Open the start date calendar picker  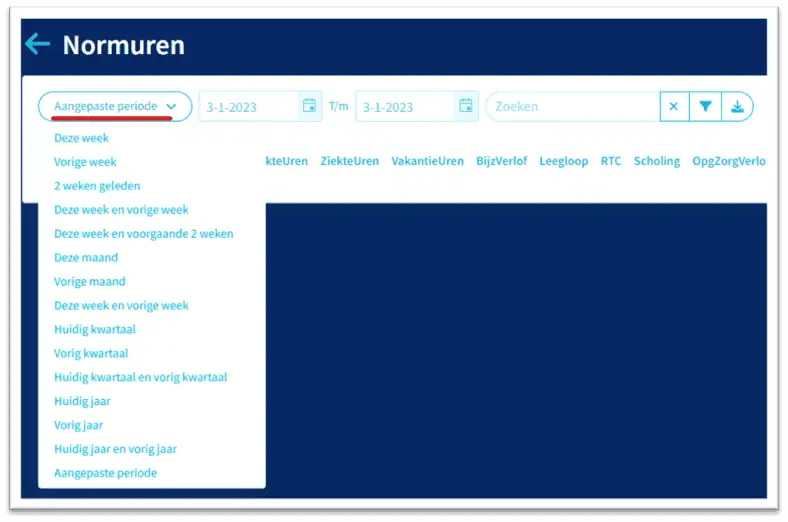coord(309,106)
